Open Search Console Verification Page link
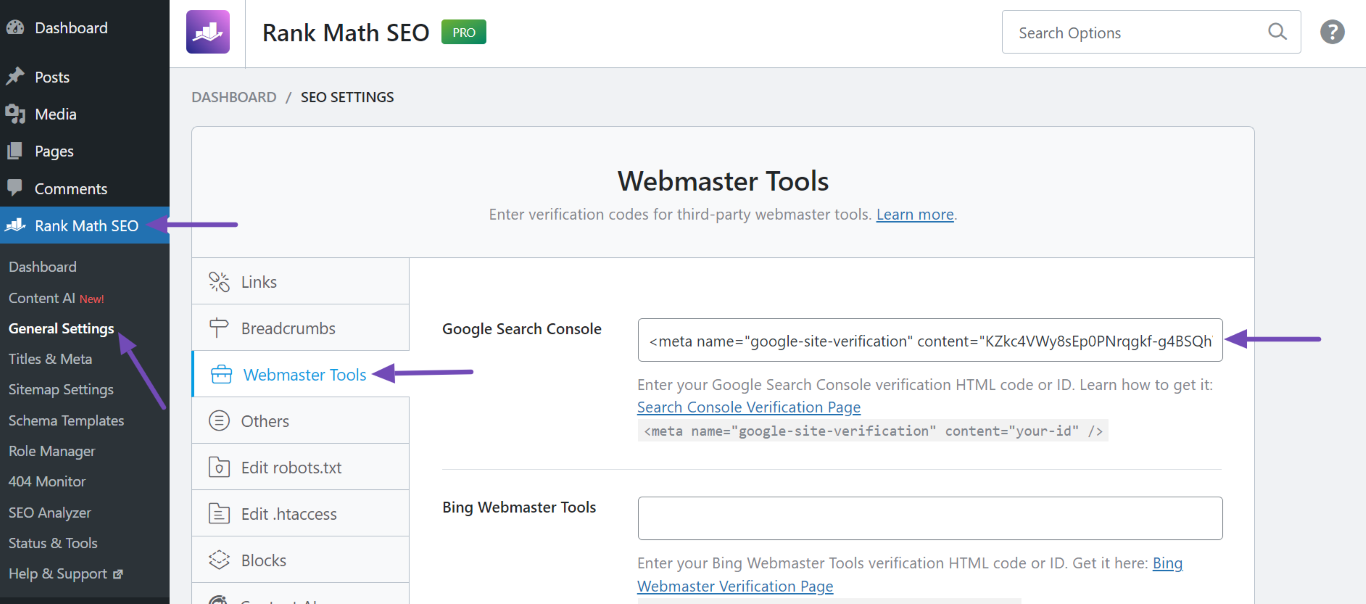Screen dimensions: 1366x604 [x=748, y=407]
